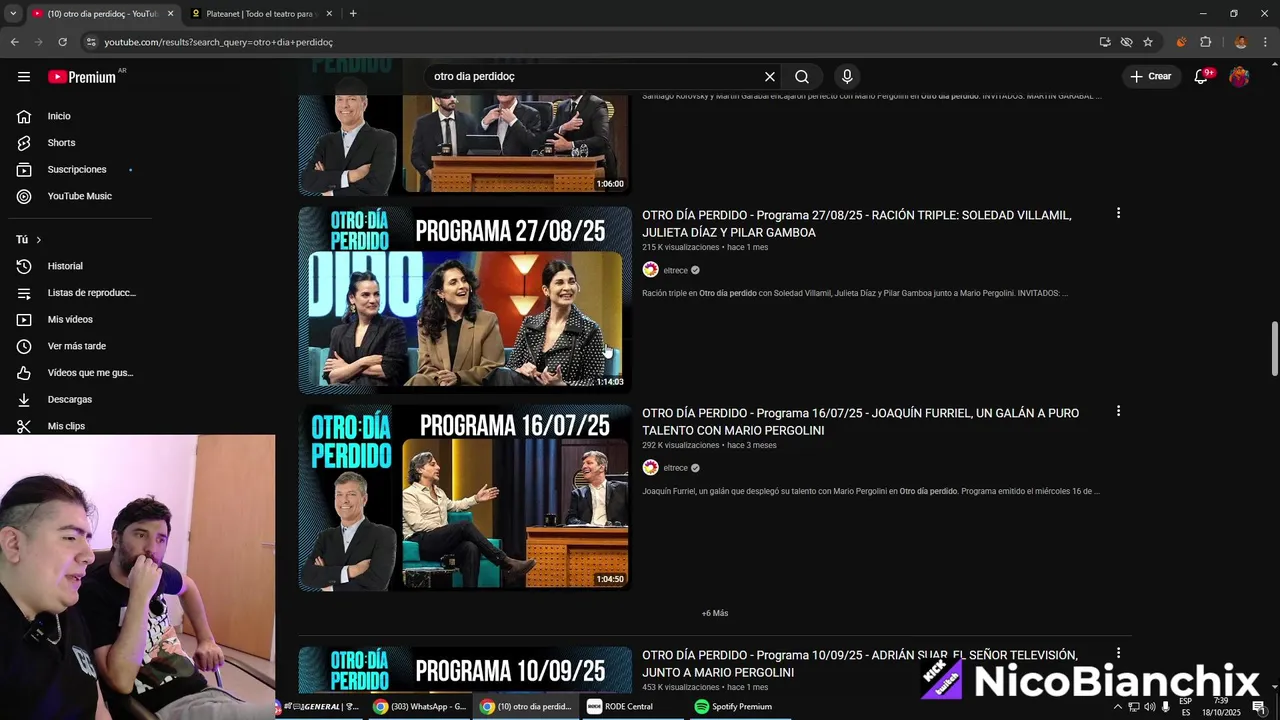Image resolution: width=1280 pixels, height=720 pixels.
Task: Open the Extensions puzzle icon
Action: point(1205,42)
